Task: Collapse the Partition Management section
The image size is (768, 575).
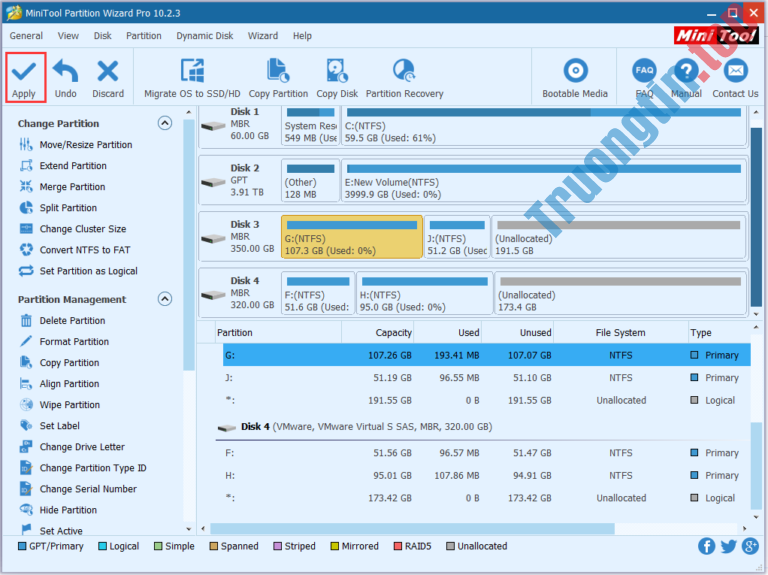Action: click(165, 299)
